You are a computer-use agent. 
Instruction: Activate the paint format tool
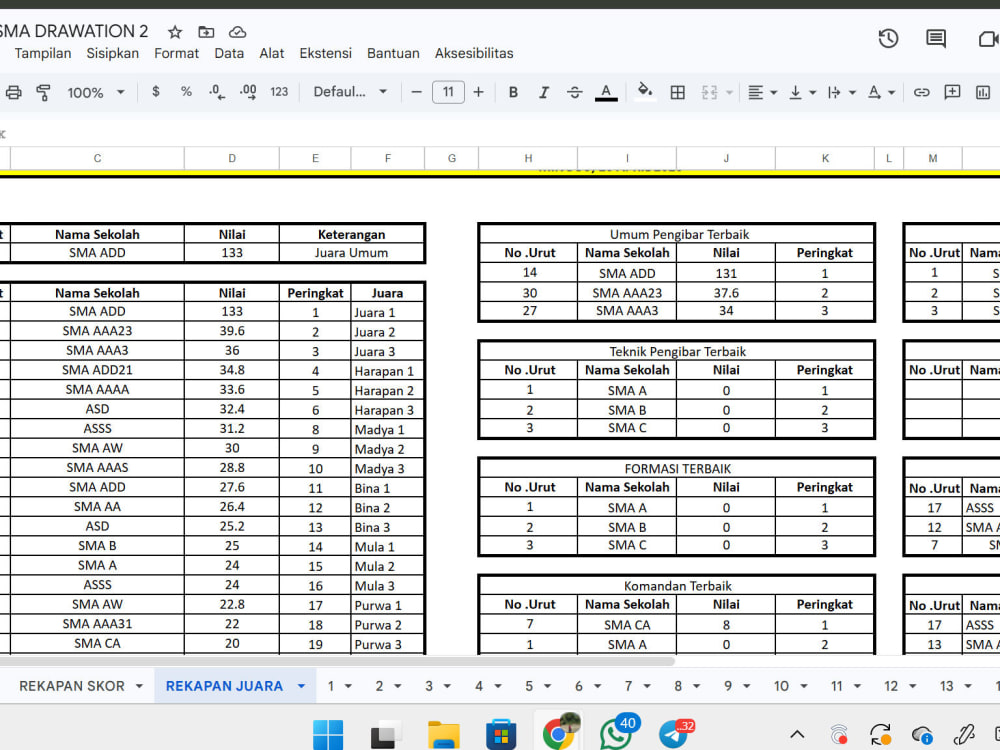tap(43, 92)
